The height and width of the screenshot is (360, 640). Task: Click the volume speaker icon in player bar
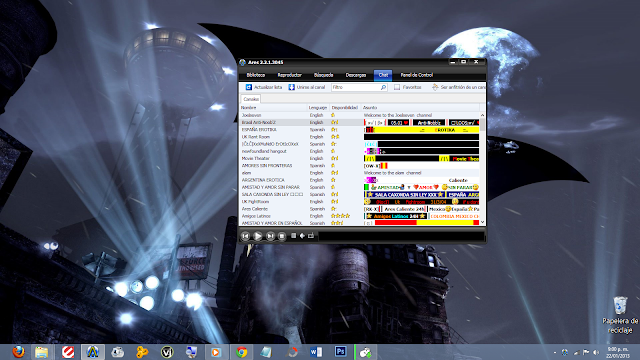point(302,236)
